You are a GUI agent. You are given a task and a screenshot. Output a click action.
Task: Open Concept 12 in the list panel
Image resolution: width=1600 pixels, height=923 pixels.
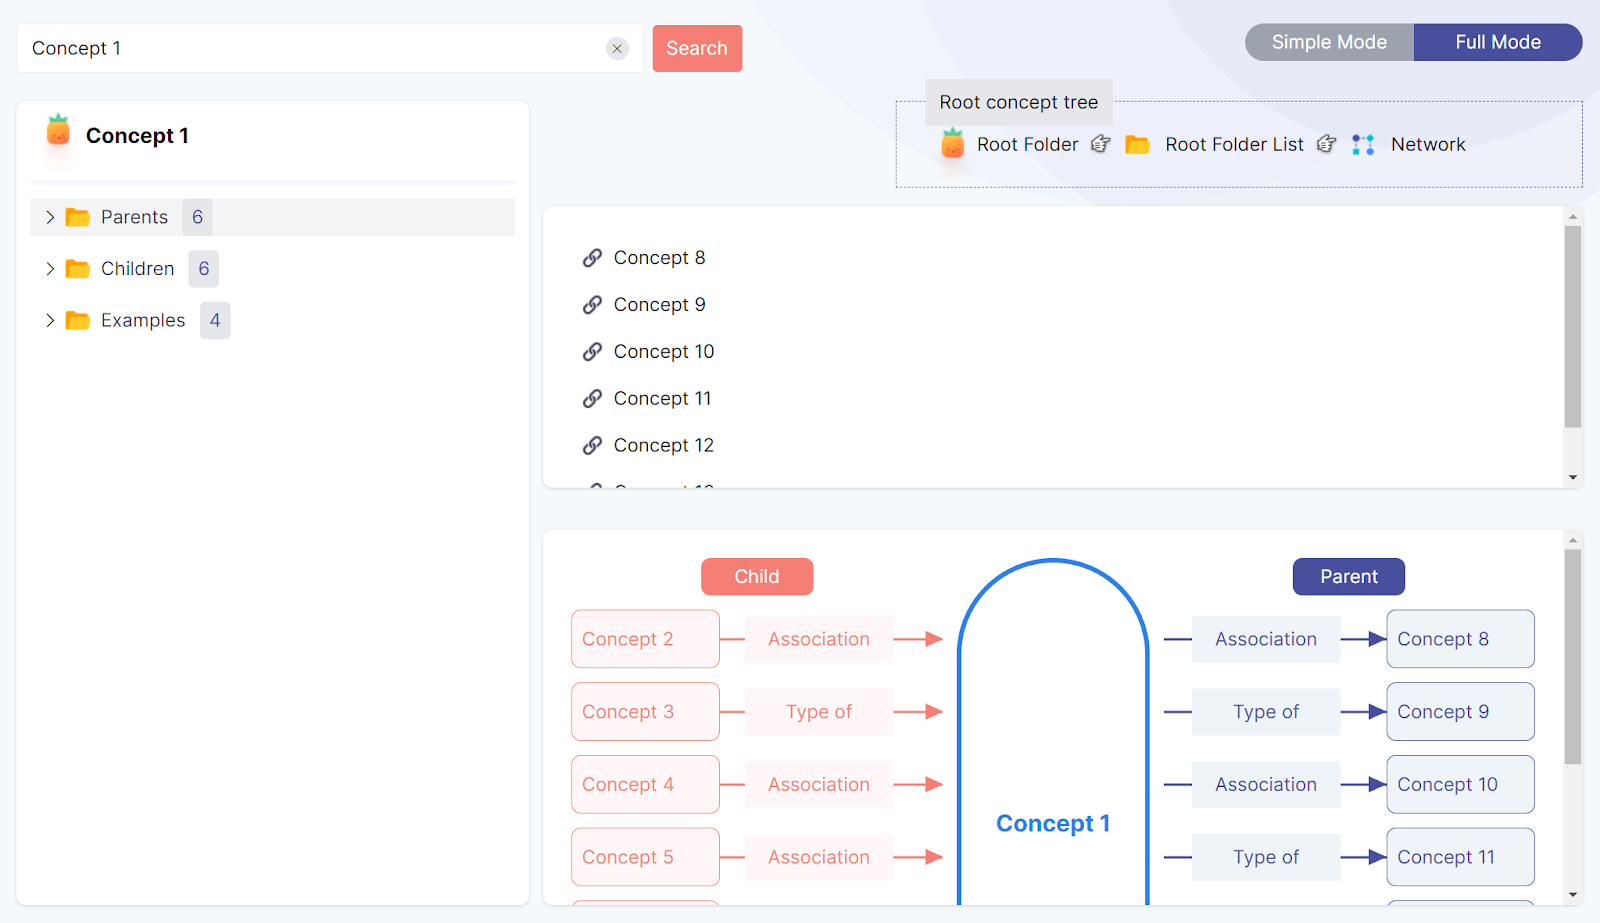pyautogui.click(x=664, y=446)
